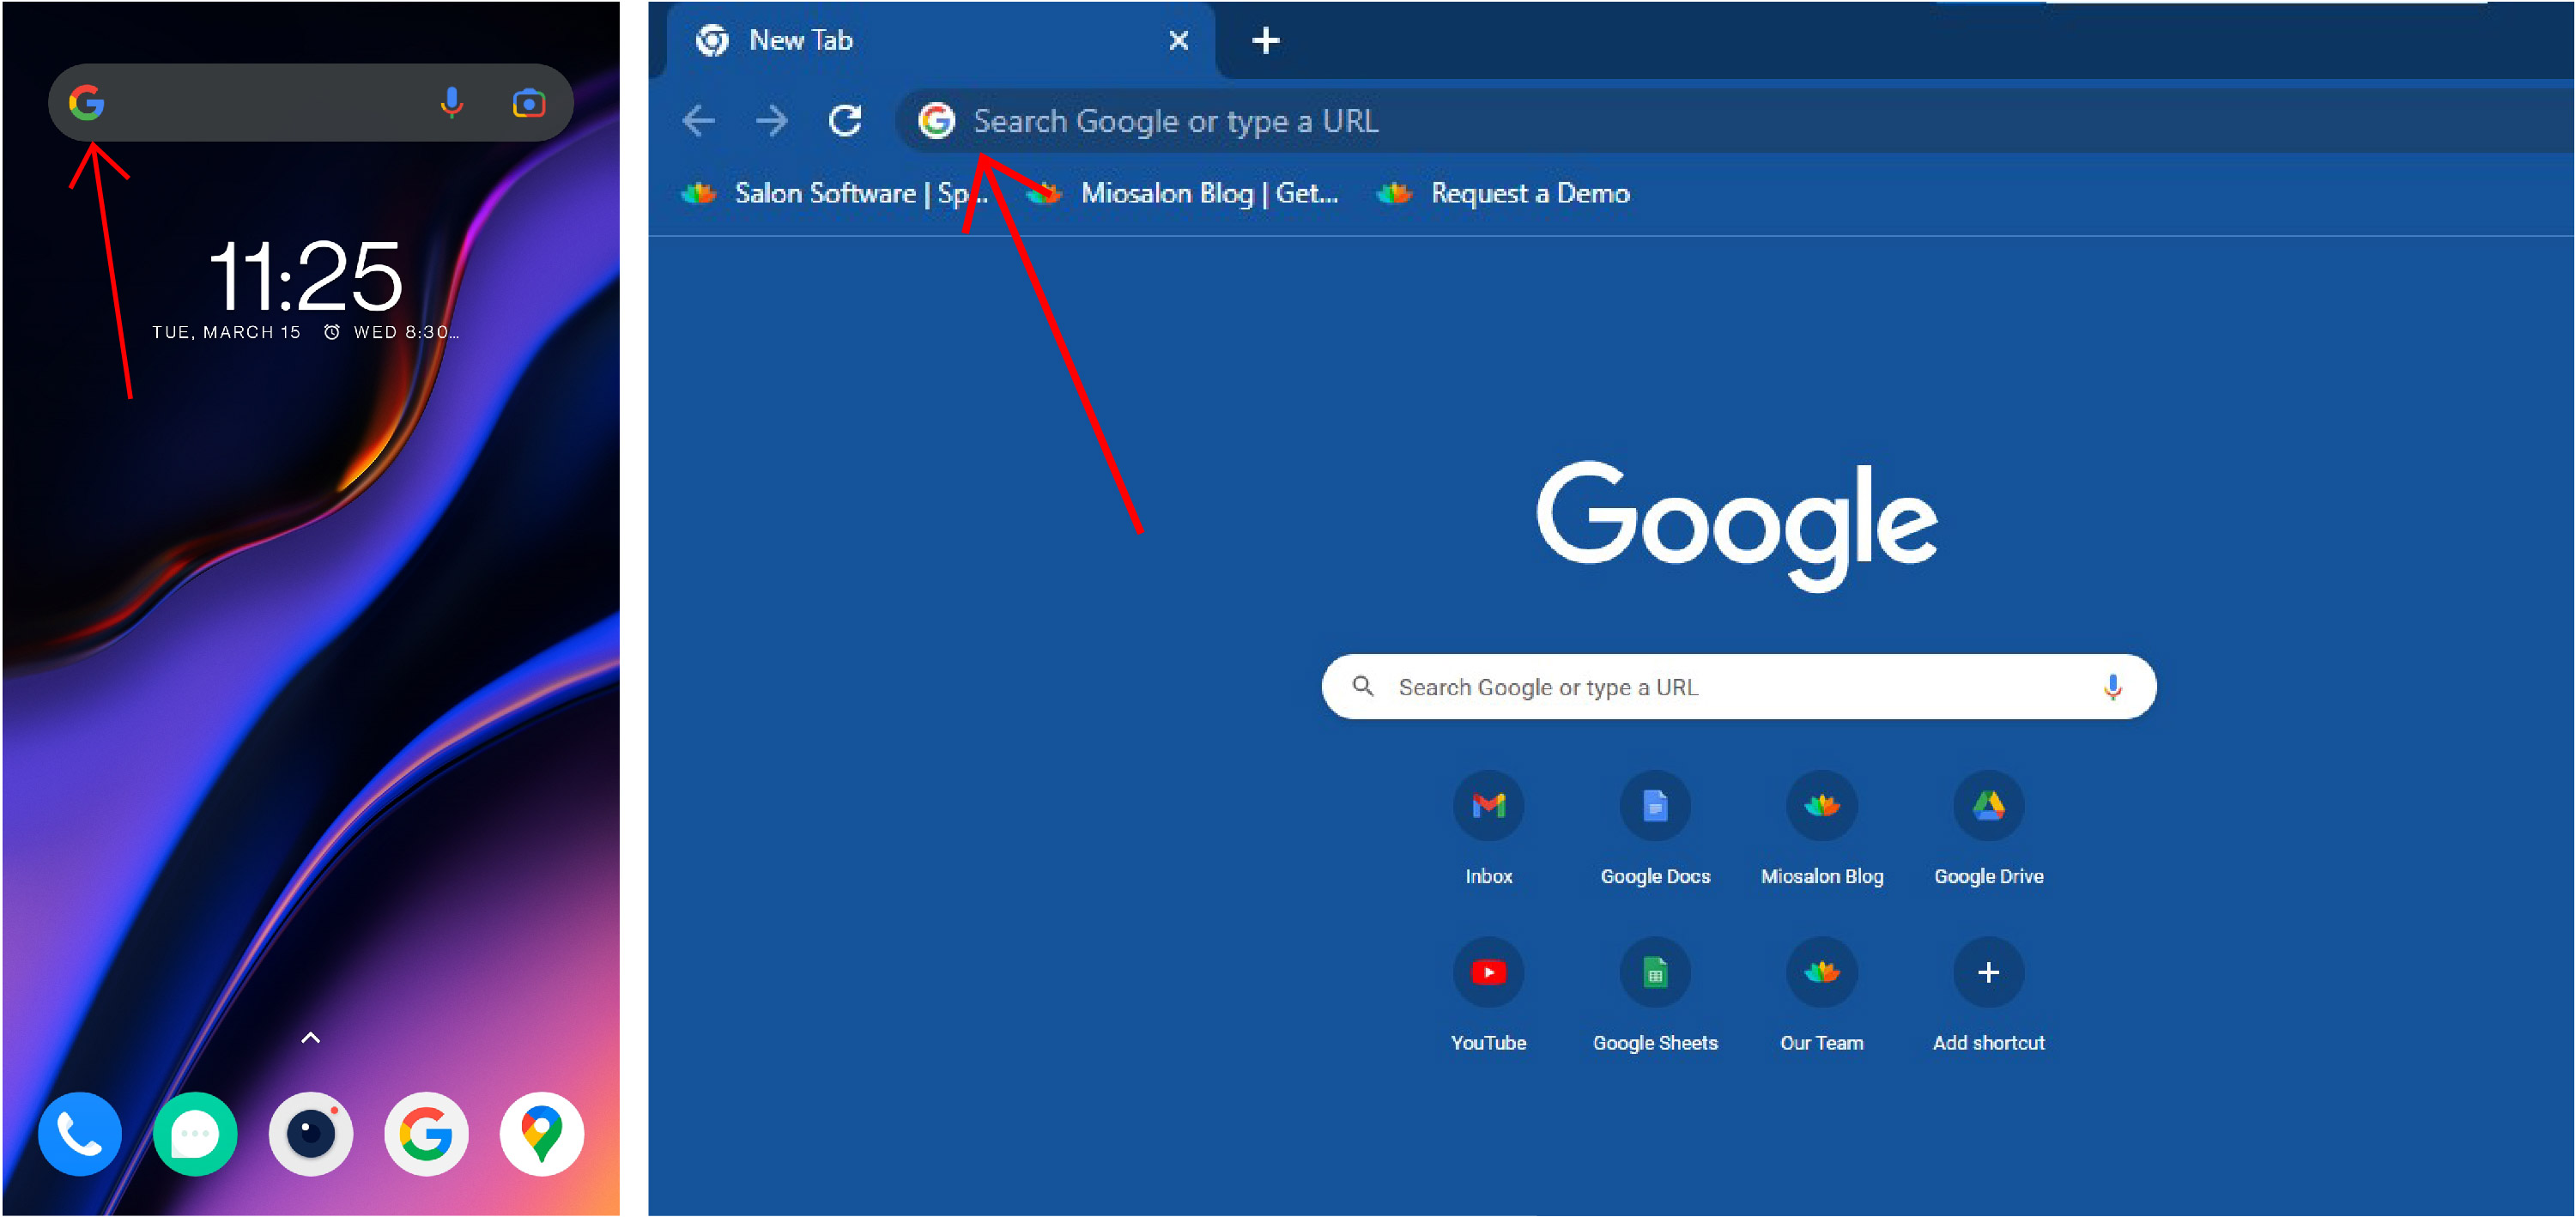Open the Our Team shortcut
The image size is (2576, 1217).
tap(1822, 995)
